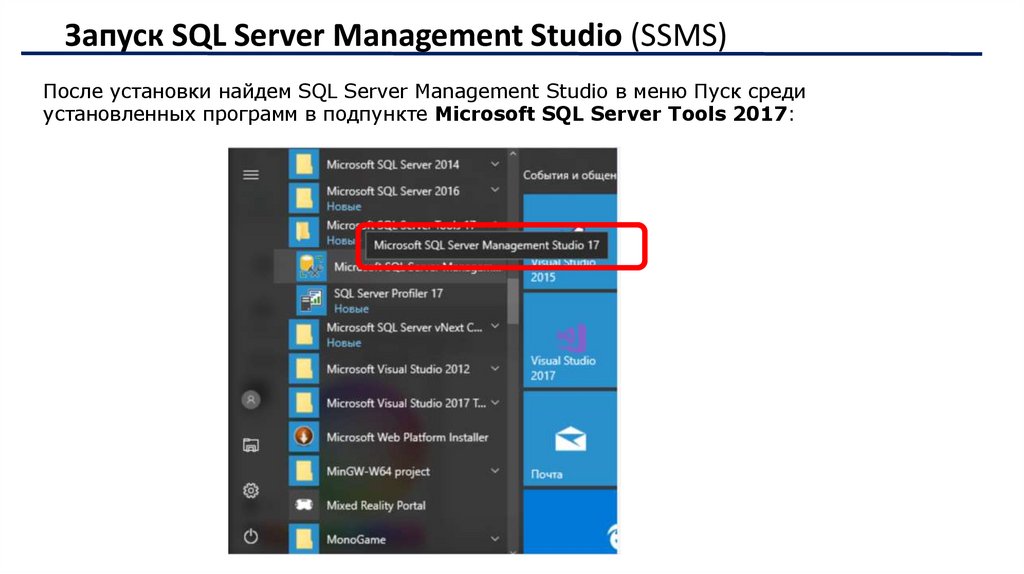
Task: Click the Web Platform Installer icon
Action: click(x=304, y=437)
